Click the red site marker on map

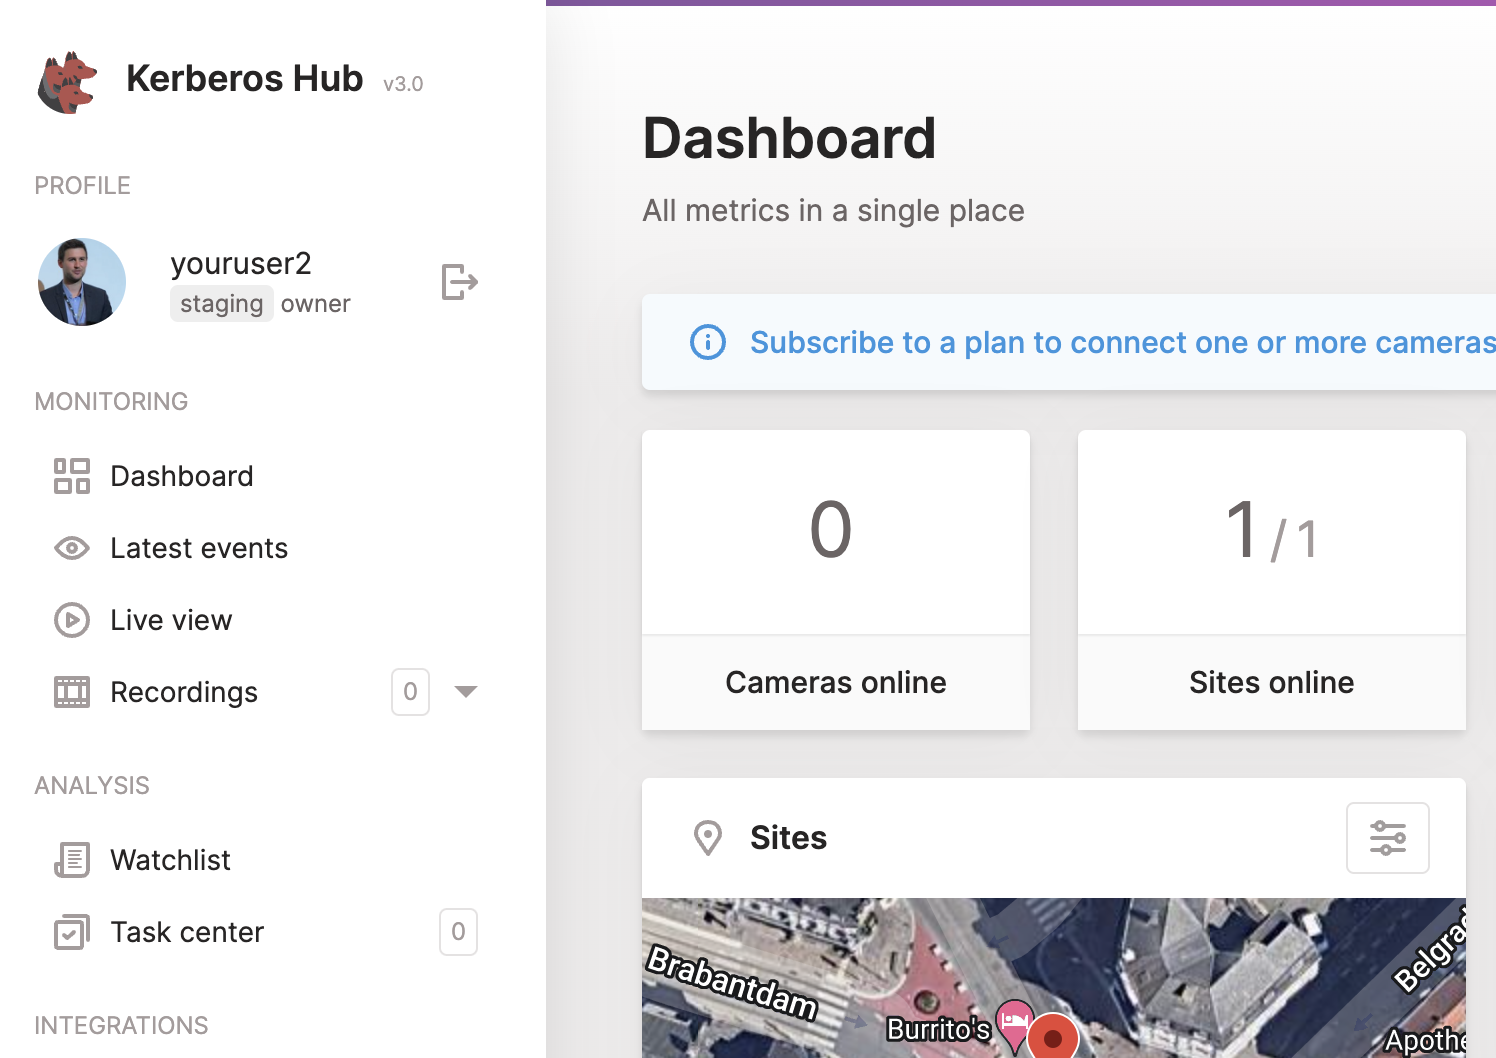[1052, 1038]
